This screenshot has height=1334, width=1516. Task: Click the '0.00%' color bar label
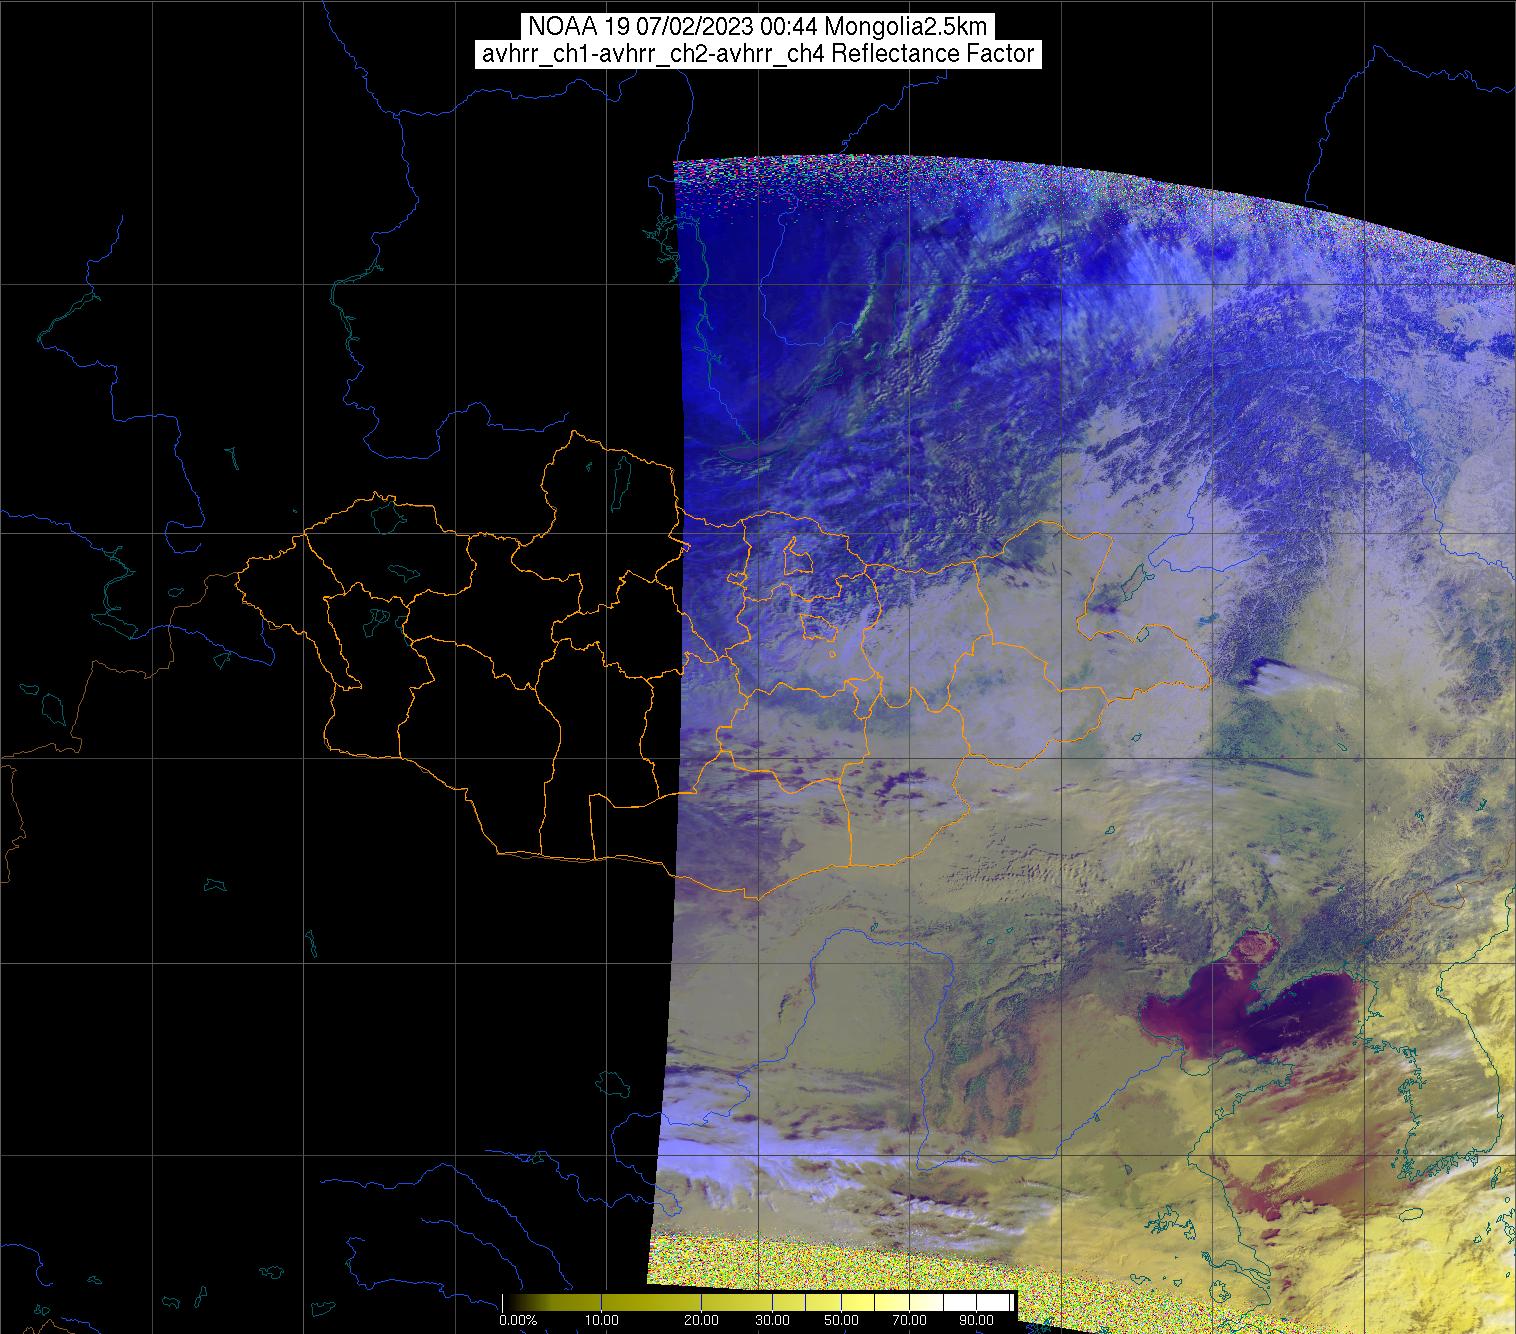[x=518, y=1320]
